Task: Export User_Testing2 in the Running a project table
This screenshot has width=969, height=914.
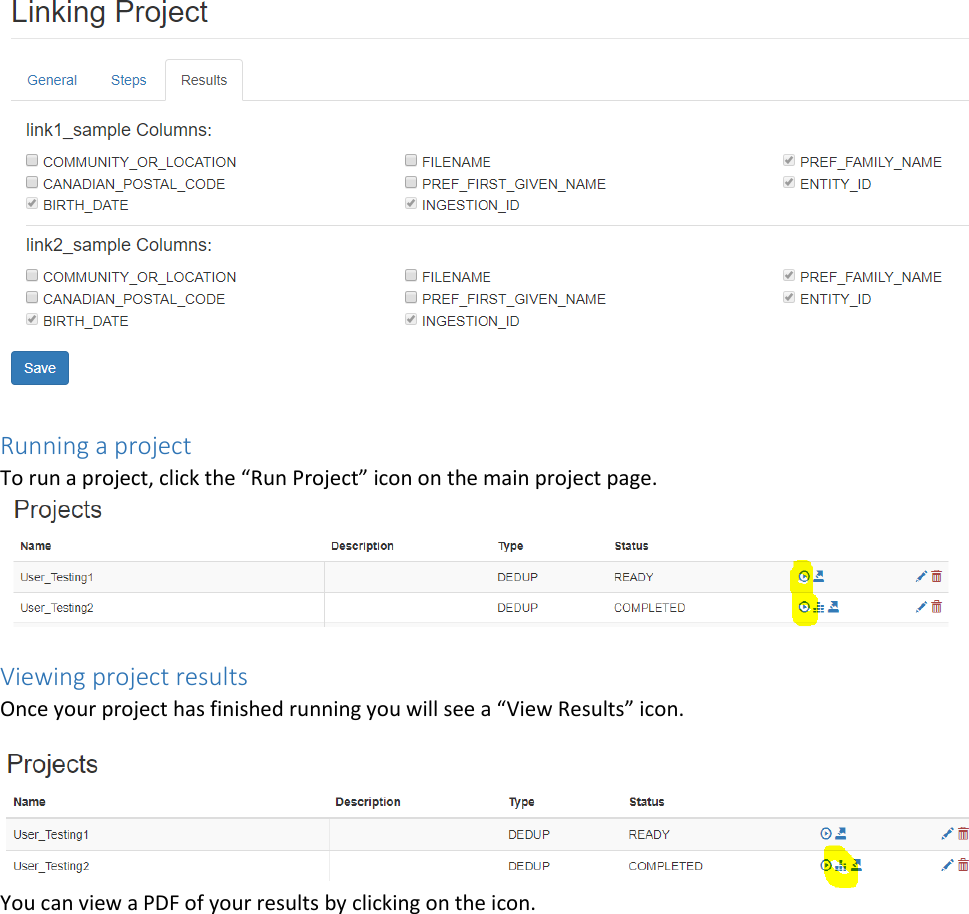Action: [833, 607]
